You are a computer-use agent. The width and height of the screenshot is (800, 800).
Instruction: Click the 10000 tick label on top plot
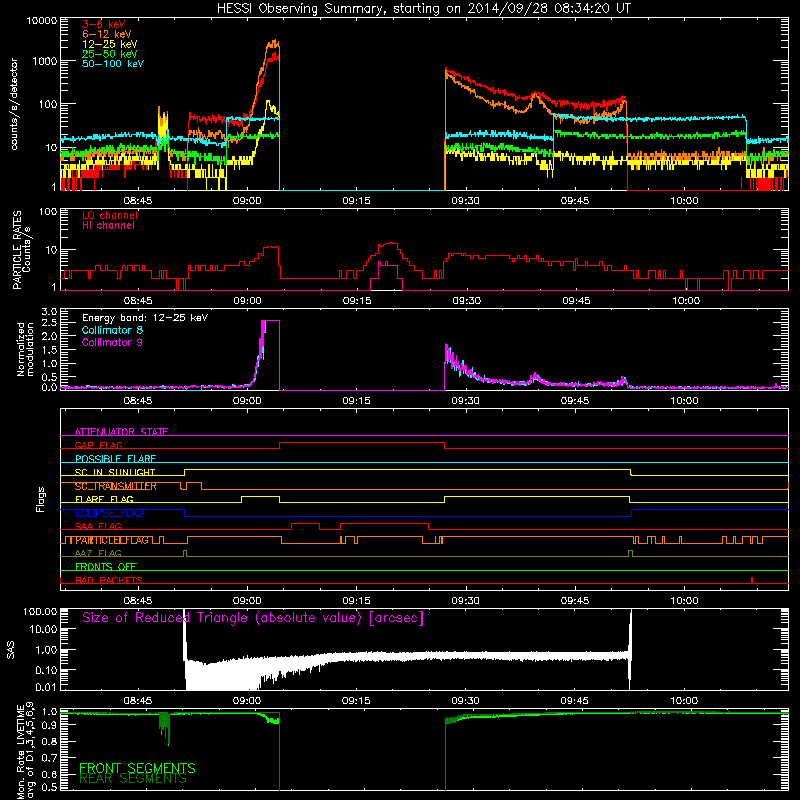tap(42, 21)
